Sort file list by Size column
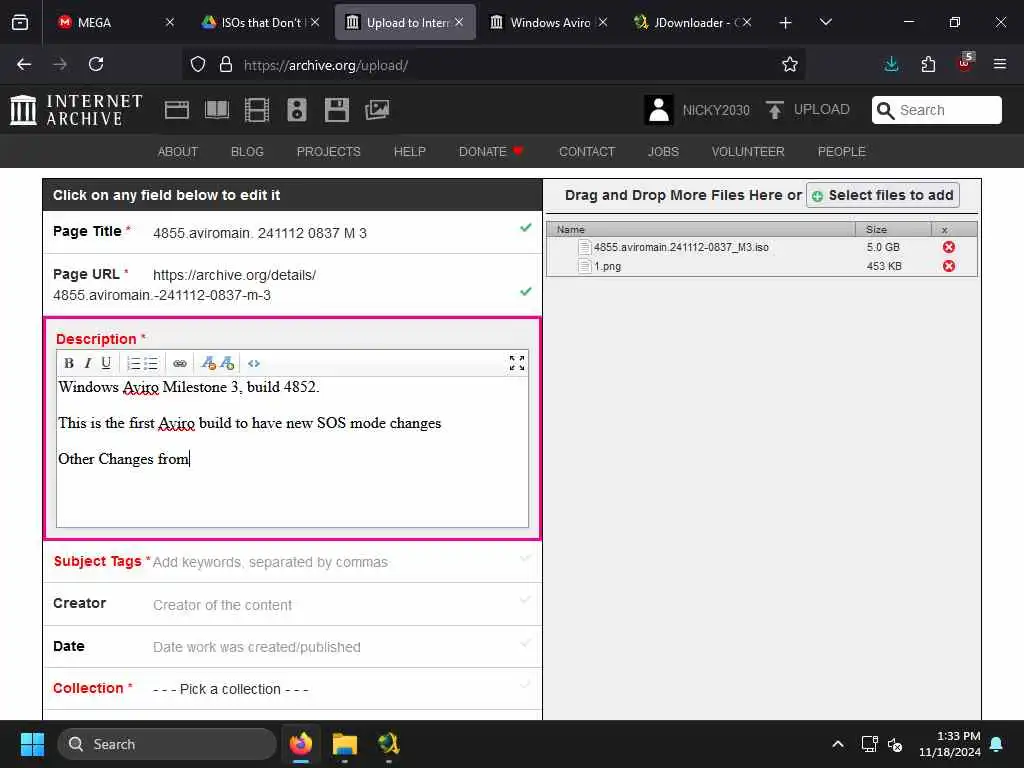The width and height of the screenshot is (1024, 768). click(892, 229)
